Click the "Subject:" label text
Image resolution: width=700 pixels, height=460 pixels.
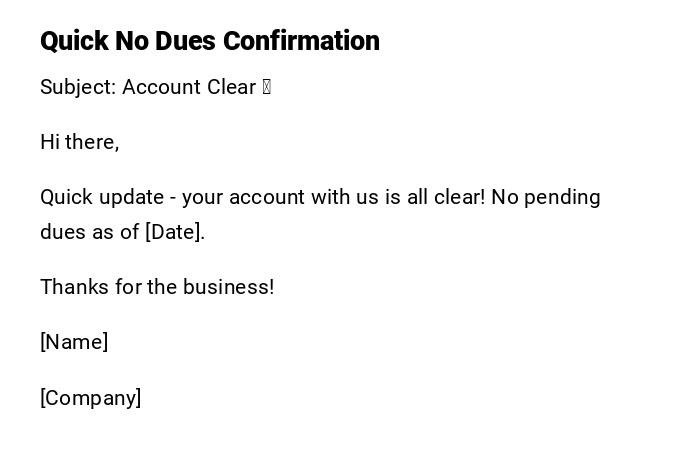click(x=78, y=87)
